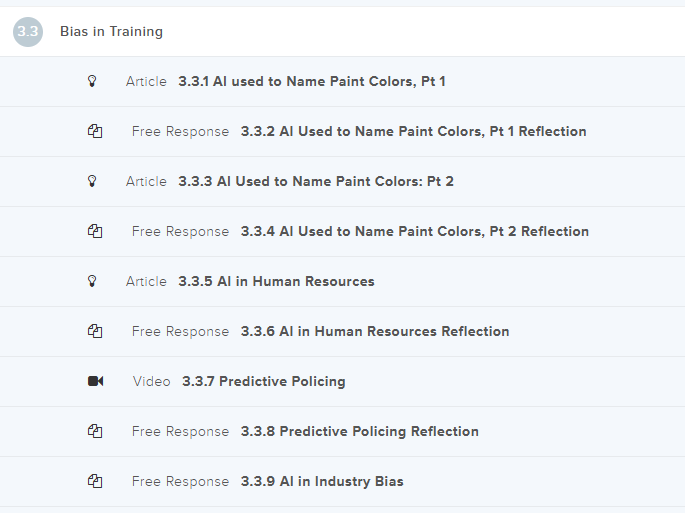This screenshot has width=685, height=513.
Task: Click the free response icon beside 3.3.2
Action: click(95, 131)
